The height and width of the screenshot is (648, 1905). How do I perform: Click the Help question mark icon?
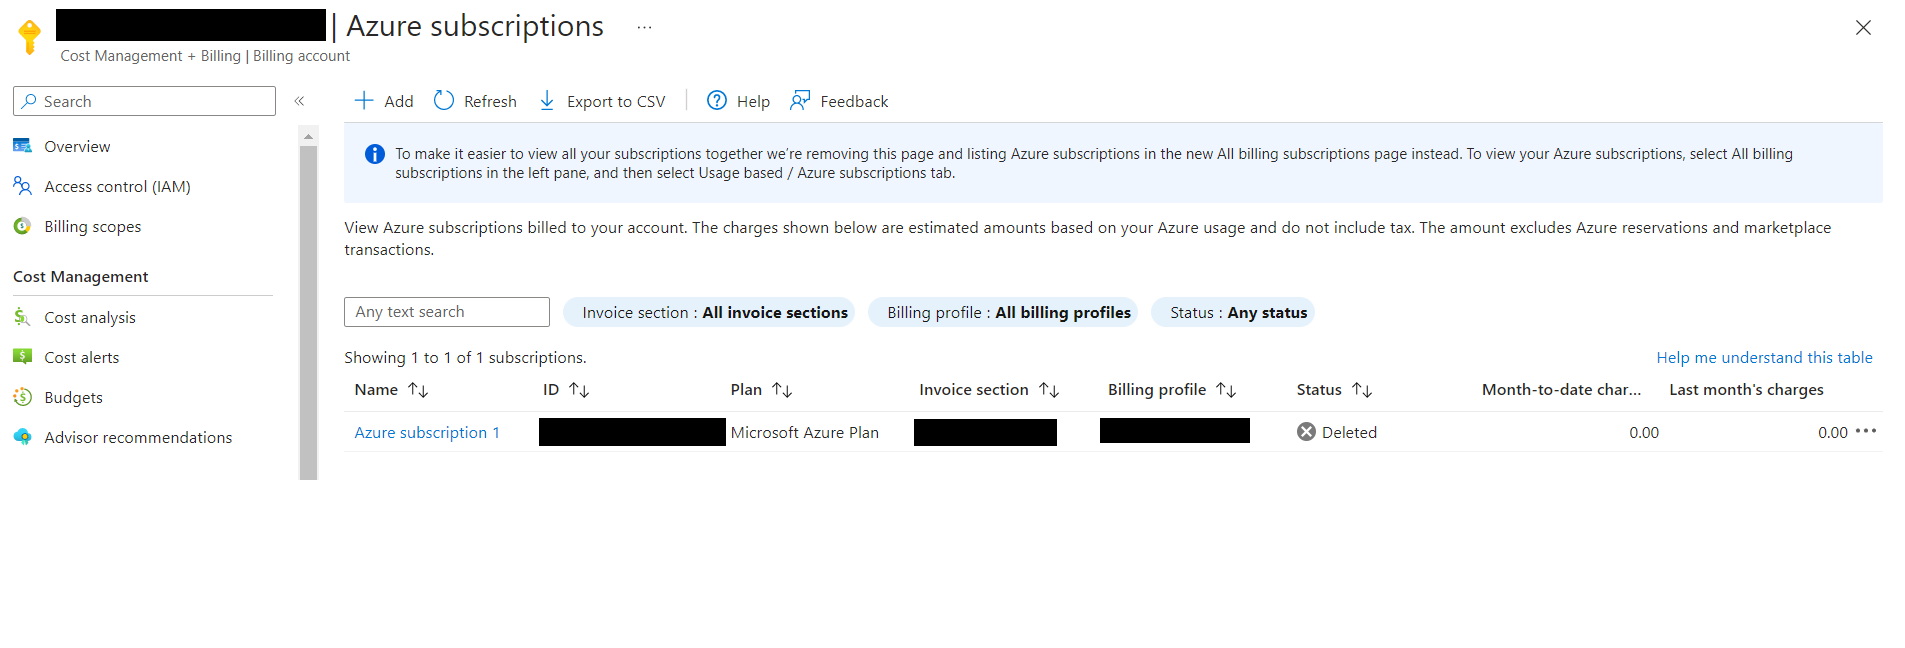tap(717, 101)
